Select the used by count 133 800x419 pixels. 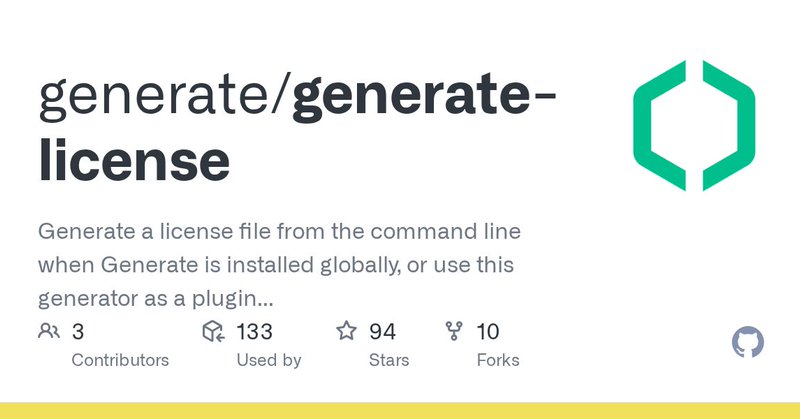tap(254, 332)
